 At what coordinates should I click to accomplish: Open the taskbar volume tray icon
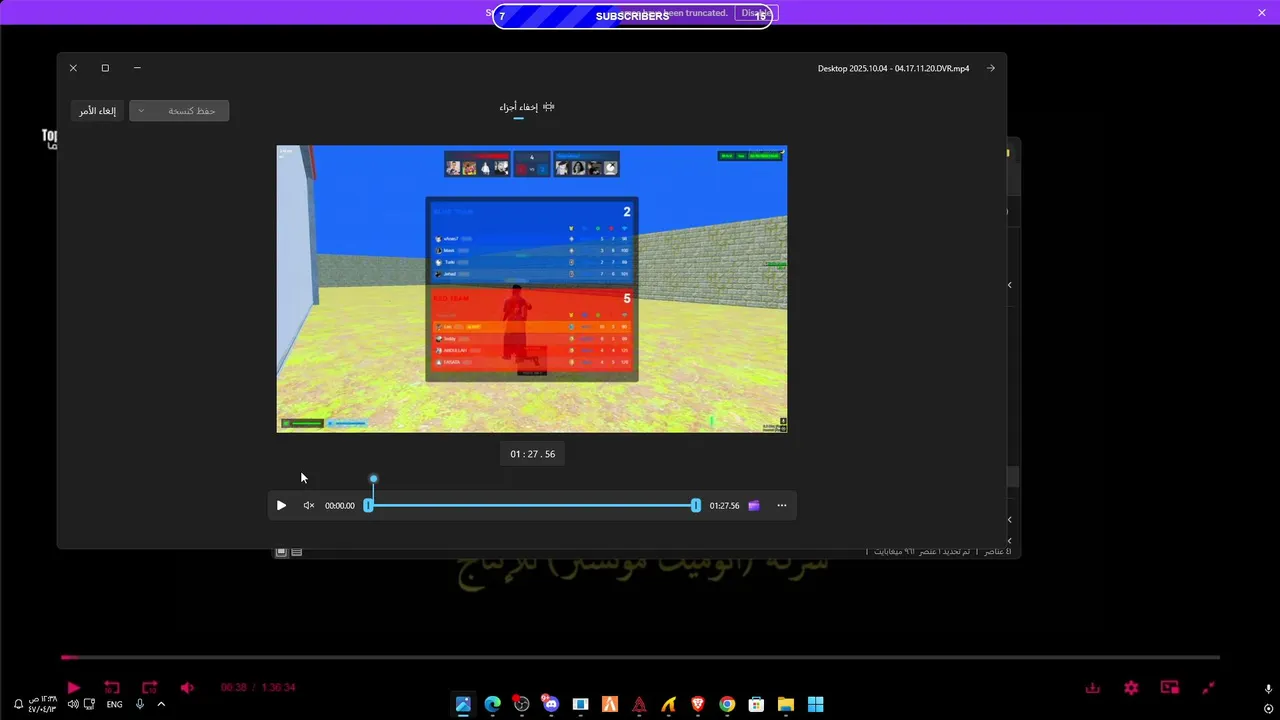pyautogui.click(x=73, y=704)
